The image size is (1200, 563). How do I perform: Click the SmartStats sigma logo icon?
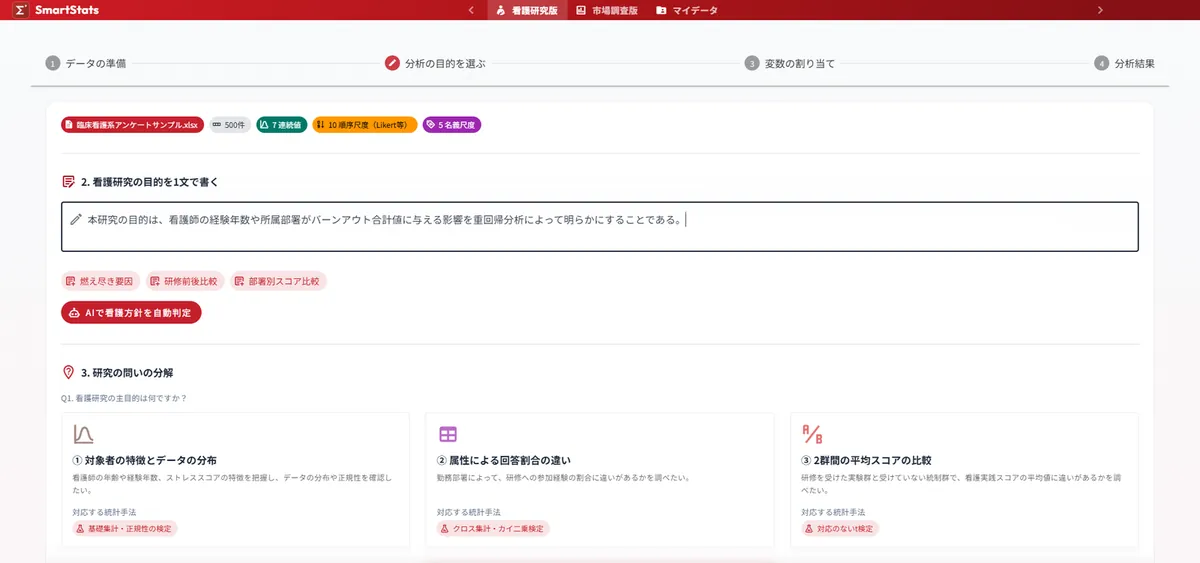point(21,10)
